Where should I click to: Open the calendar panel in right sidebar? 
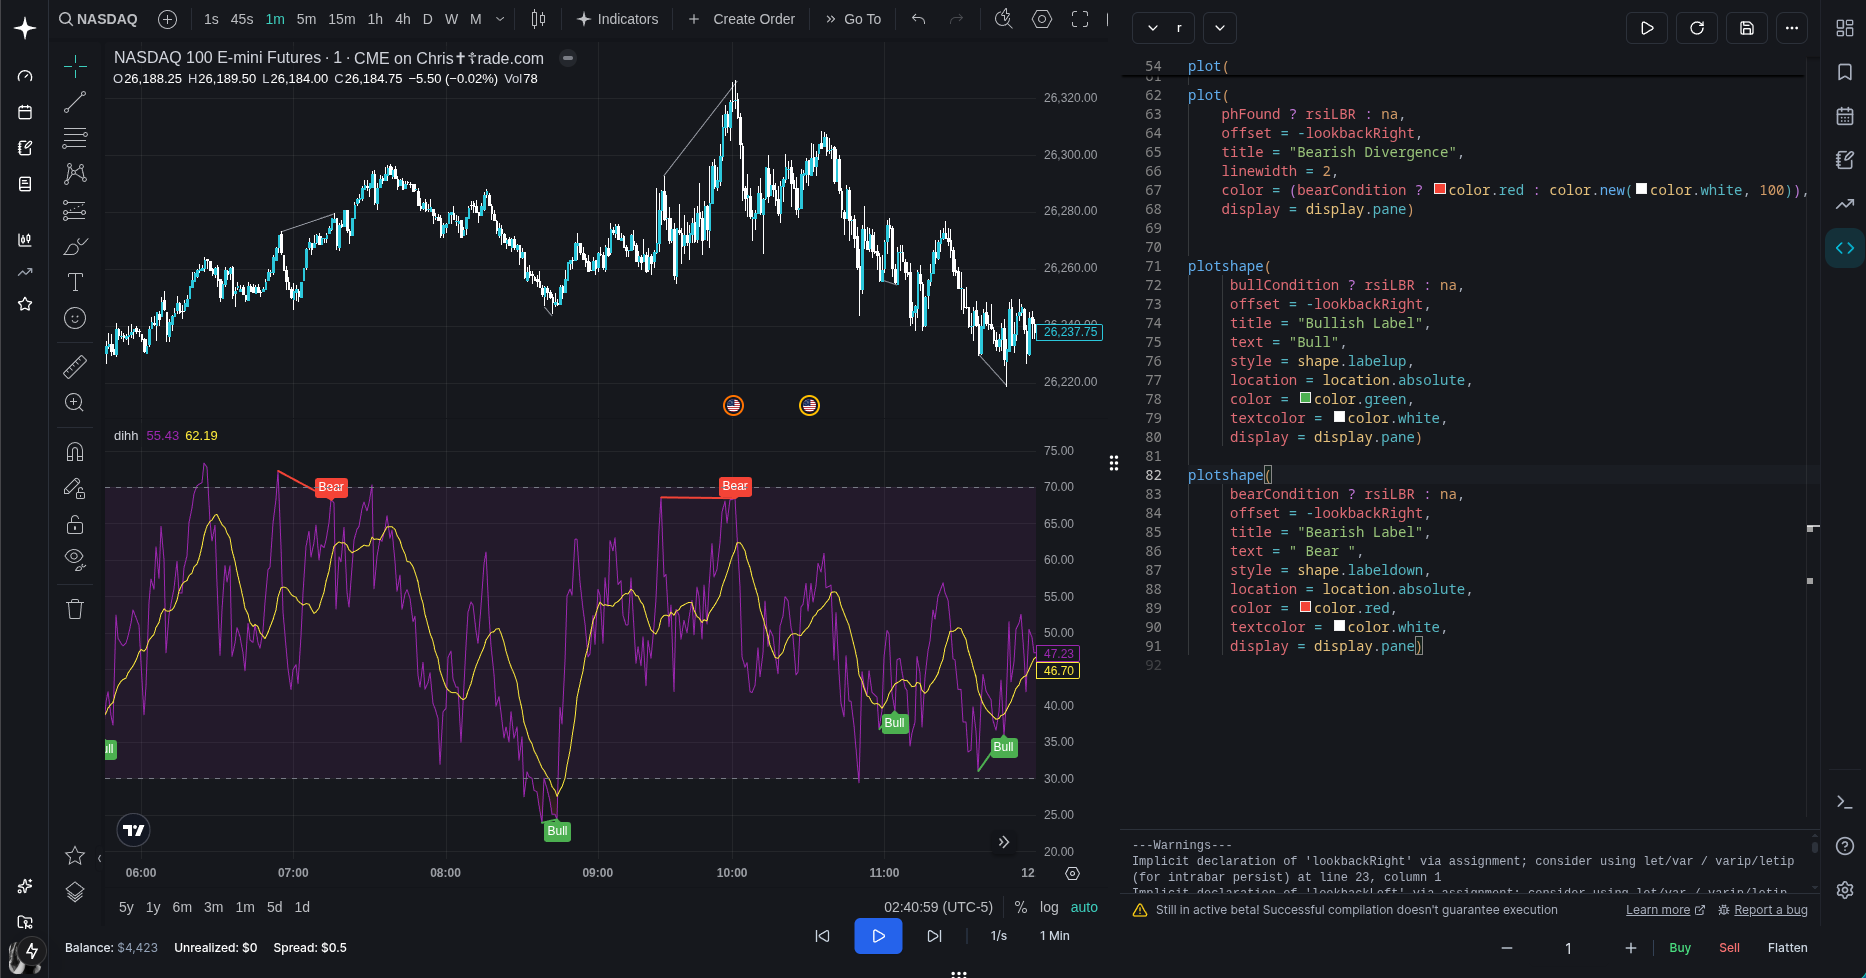click(x=1845, y=116)
